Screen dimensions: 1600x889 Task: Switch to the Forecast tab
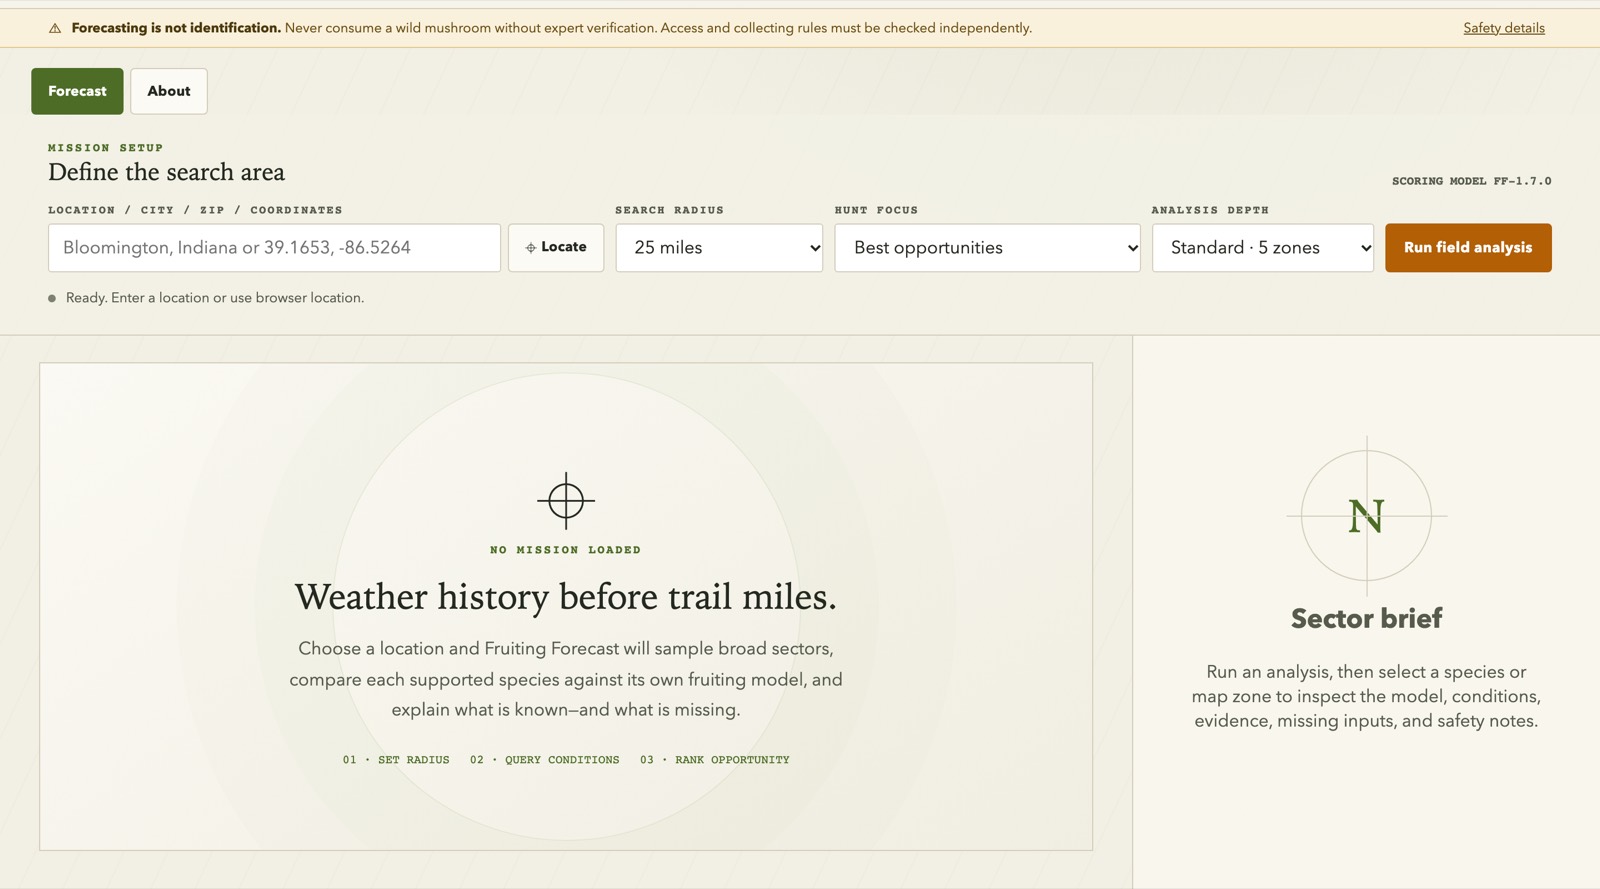tap(77, 91)
